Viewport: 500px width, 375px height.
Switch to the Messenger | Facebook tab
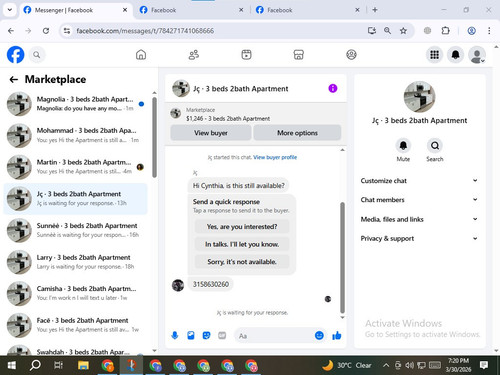(76, 10)
